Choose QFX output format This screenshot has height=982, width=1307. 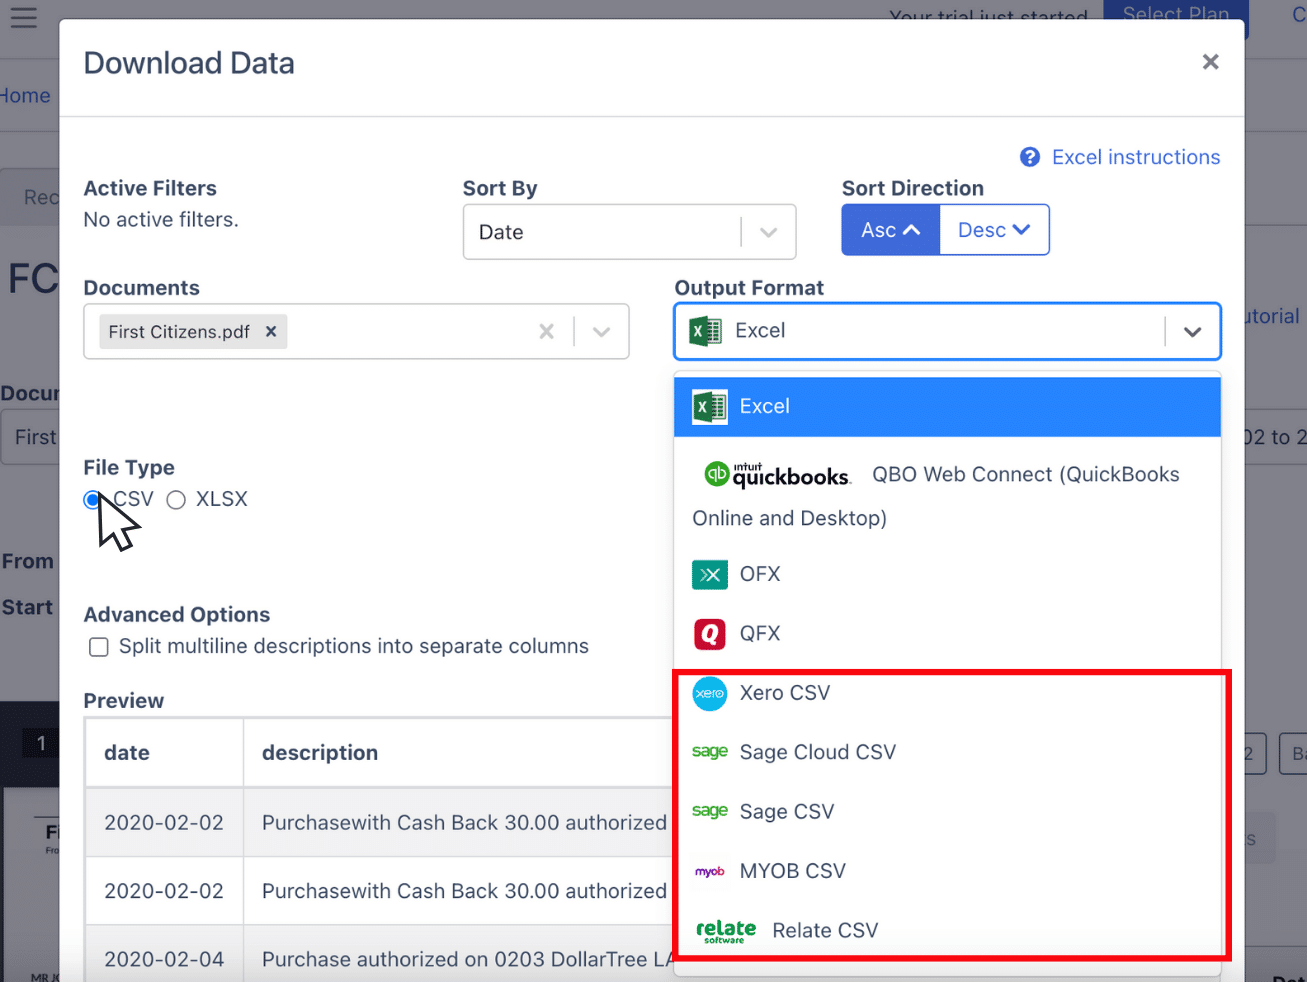pyautogui.click(x=947, y=633)
